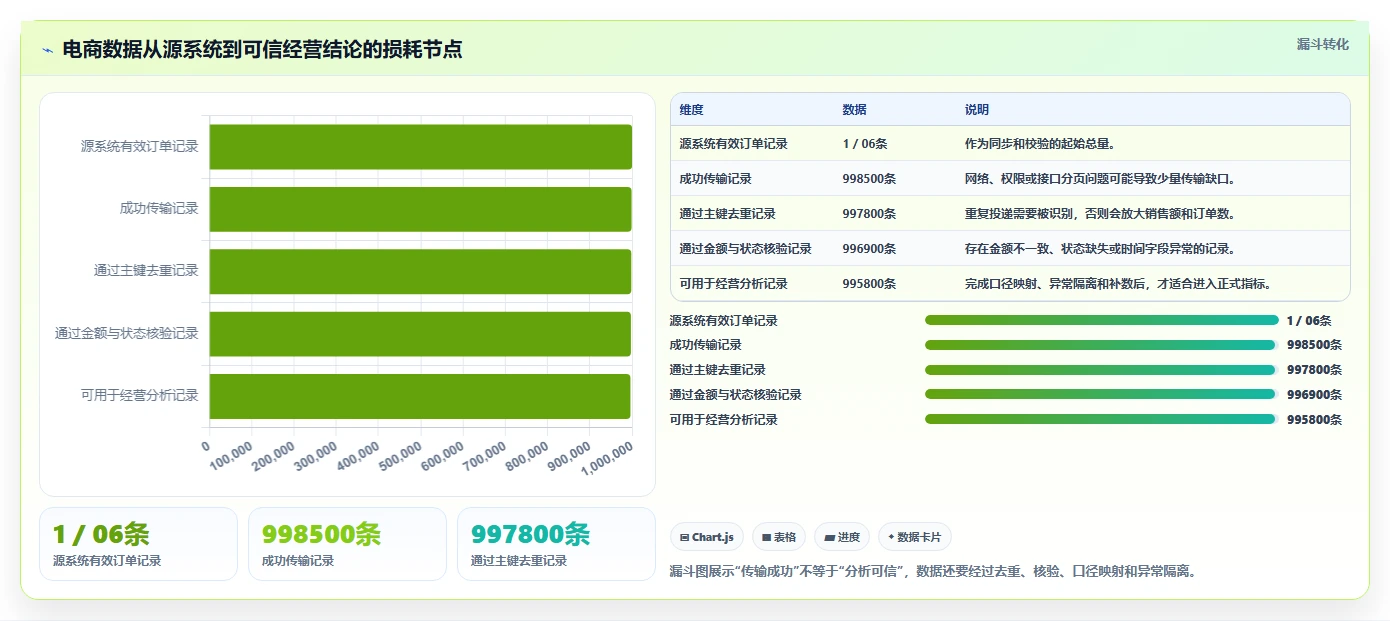This screenshot has width=1390, height=621.
Task: Click the 1 / 06条 summary card
Action: click(138, 544)
